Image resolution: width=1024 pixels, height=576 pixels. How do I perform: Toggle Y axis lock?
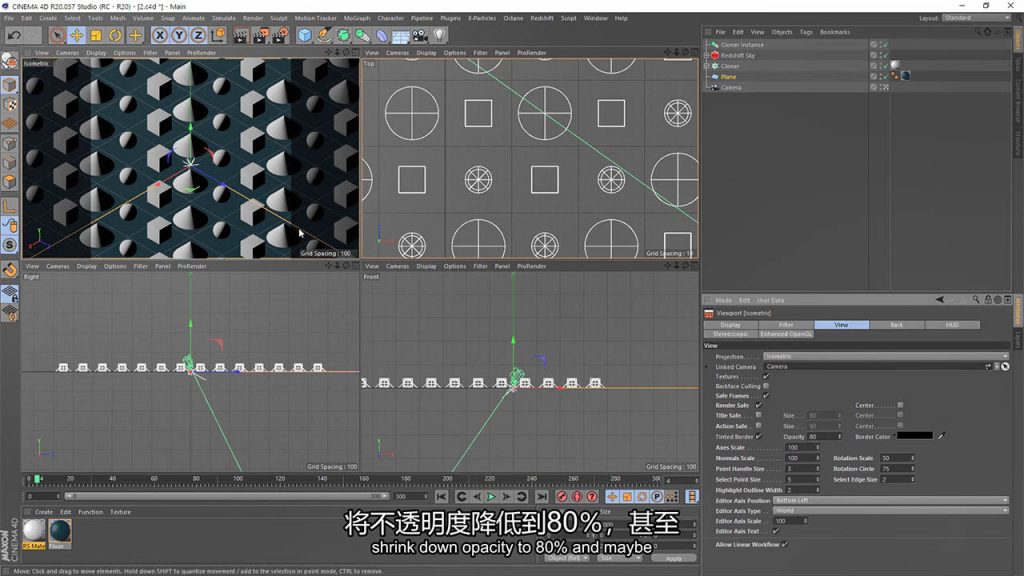pos(179,35)
